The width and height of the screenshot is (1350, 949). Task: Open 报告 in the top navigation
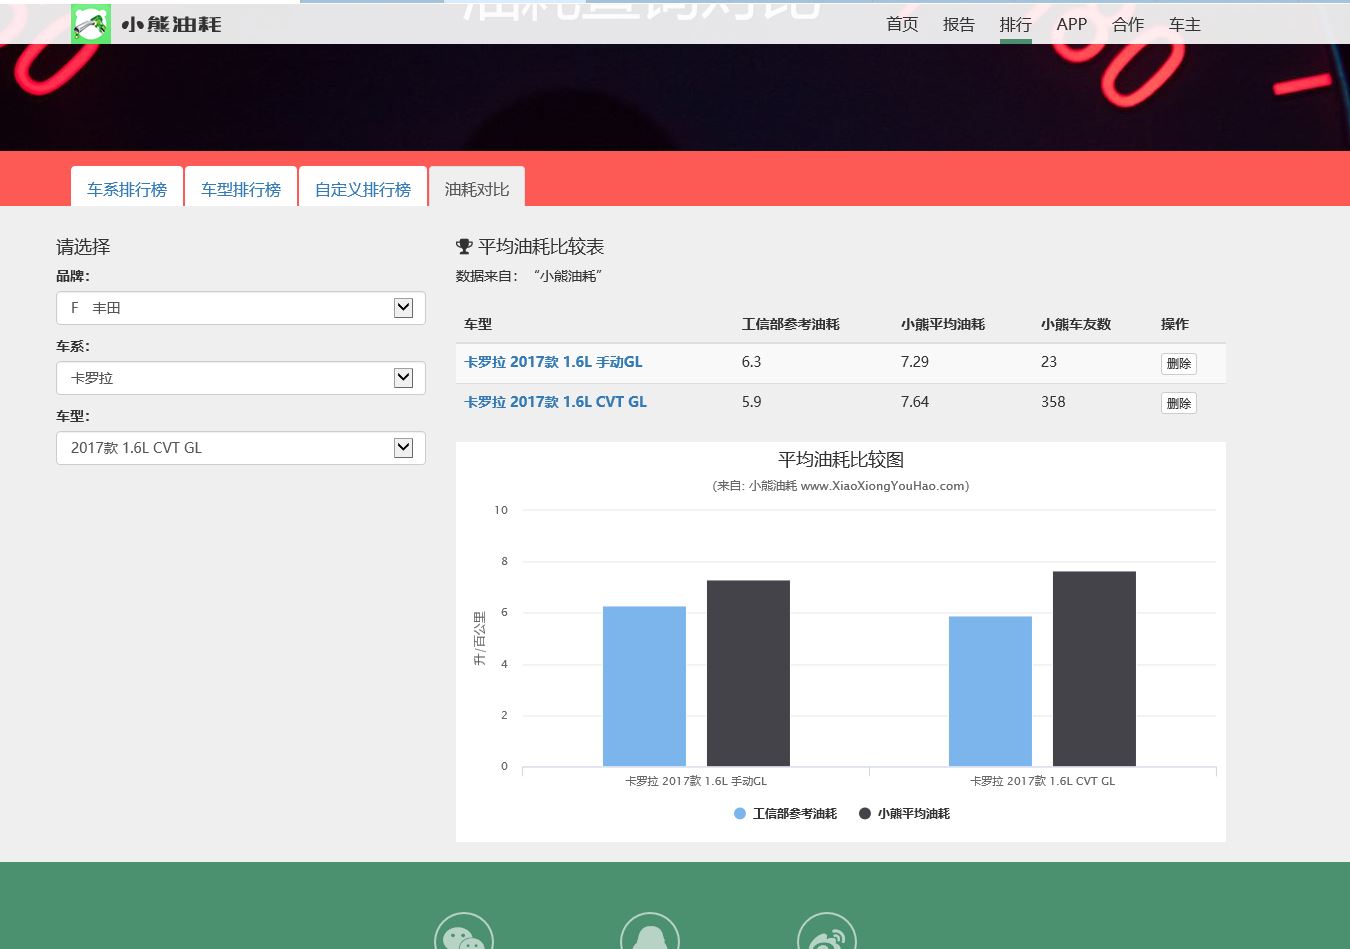point(959,24)
